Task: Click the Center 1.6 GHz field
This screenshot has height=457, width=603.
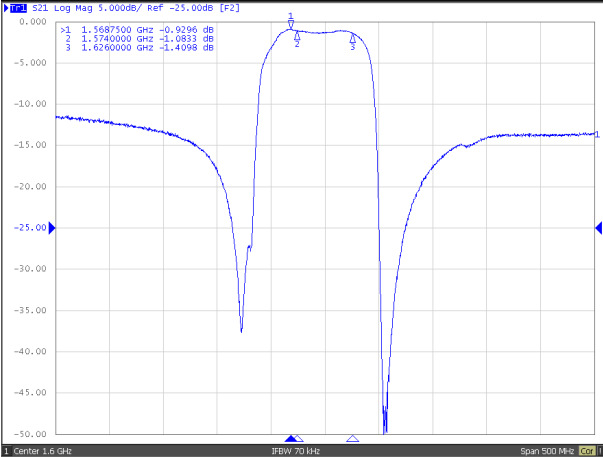Action: tap(42, 451)
